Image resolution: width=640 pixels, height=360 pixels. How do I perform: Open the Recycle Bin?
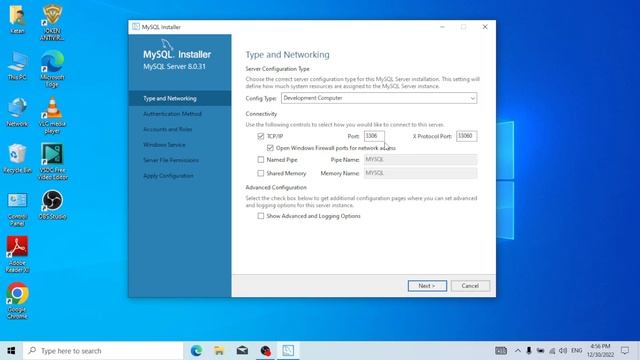pyautogui.click(x=17, y=159)
